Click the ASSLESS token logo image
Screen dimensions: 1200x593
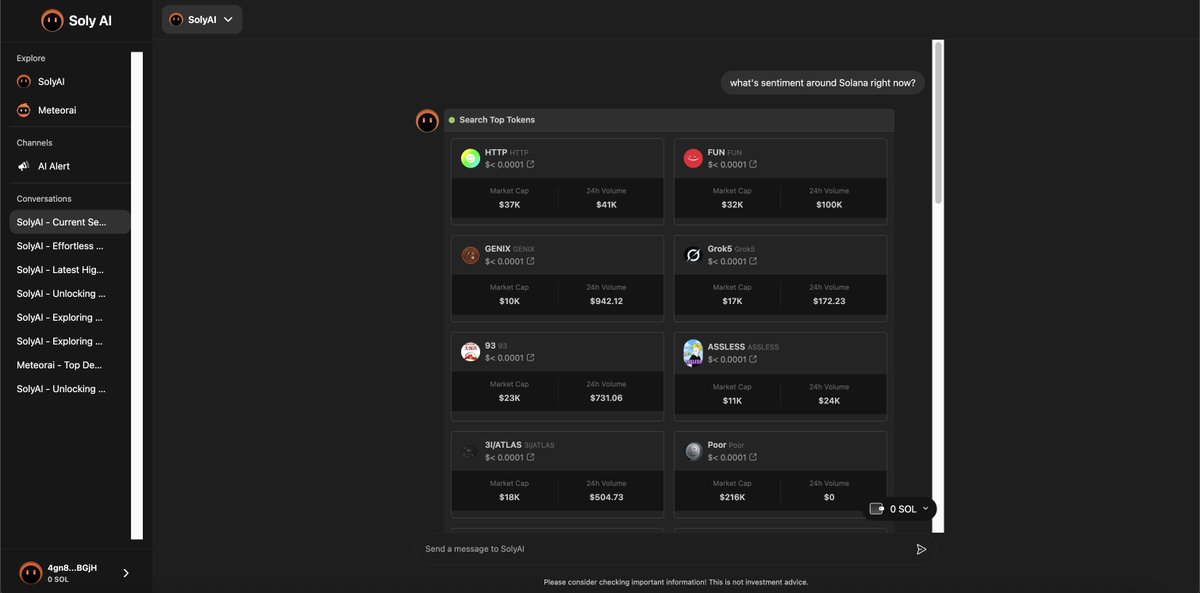(693, 353)
